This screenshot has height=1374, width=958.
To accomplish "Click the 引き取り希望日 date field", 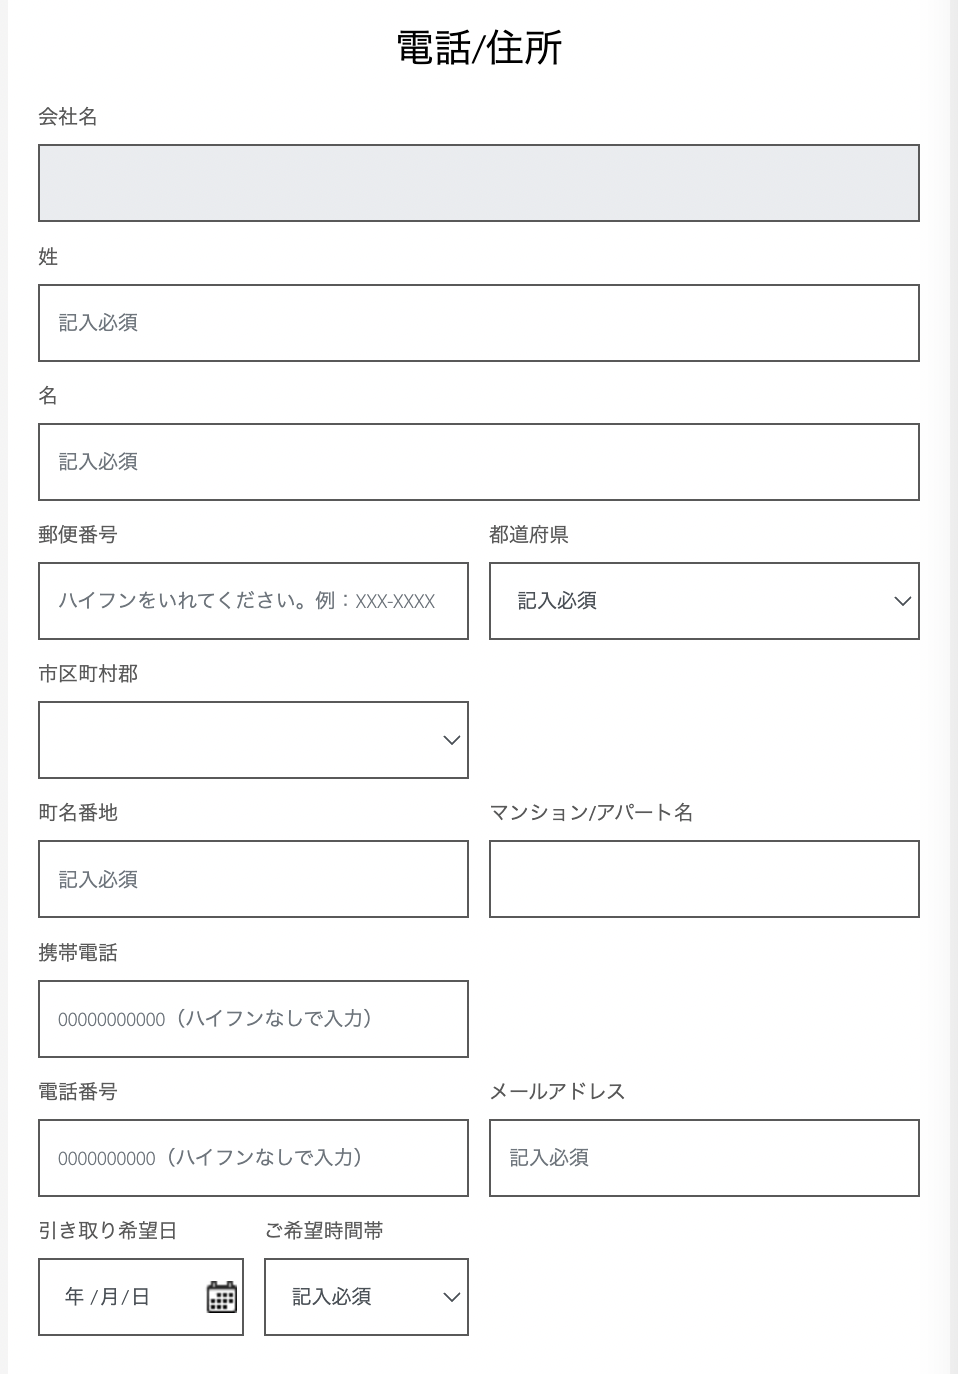I will 120,1297.
